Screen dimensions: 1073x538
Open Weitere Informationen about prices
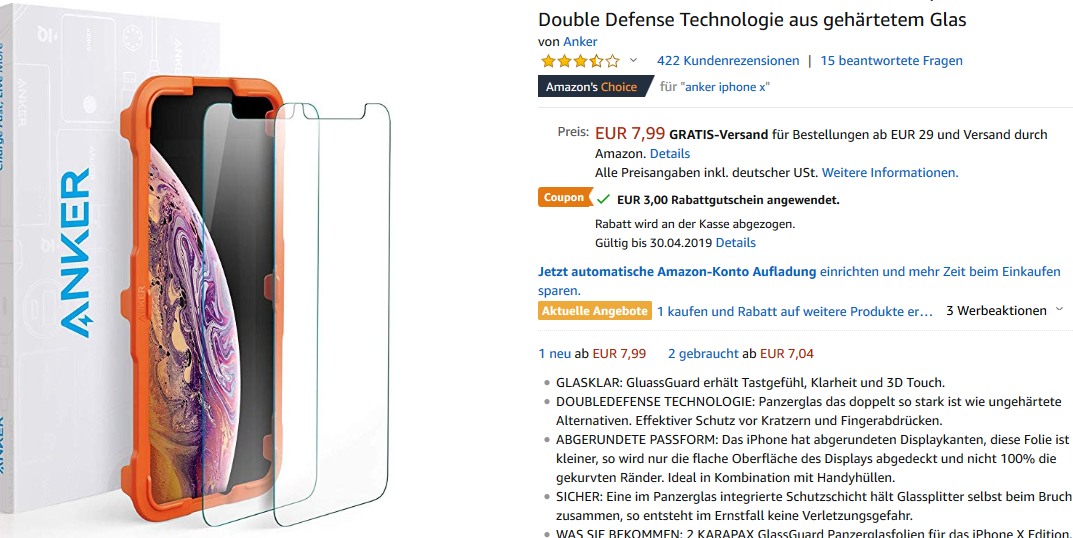(890, 173)
